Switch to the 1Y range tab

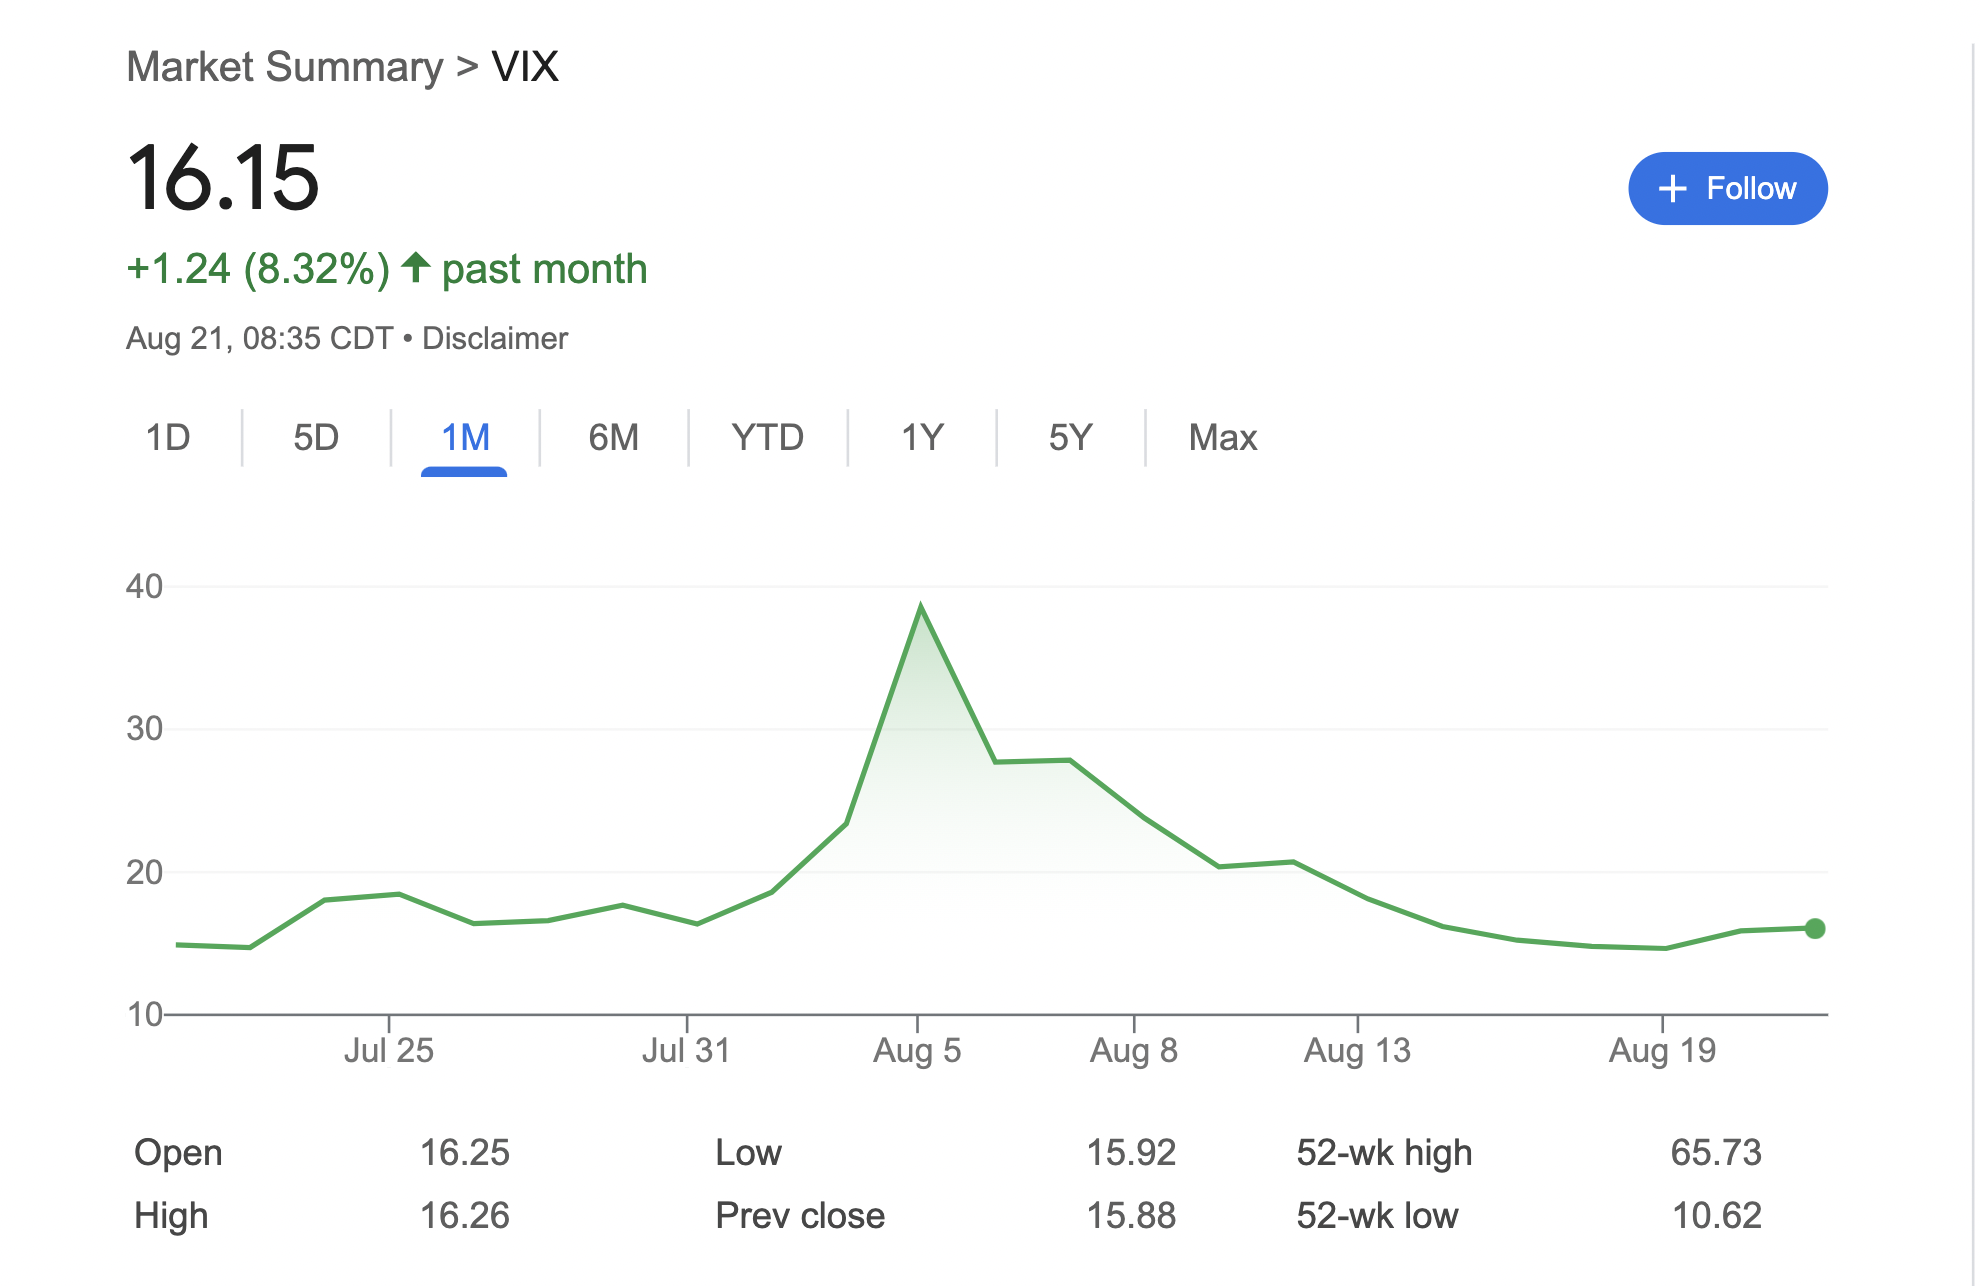922,438
